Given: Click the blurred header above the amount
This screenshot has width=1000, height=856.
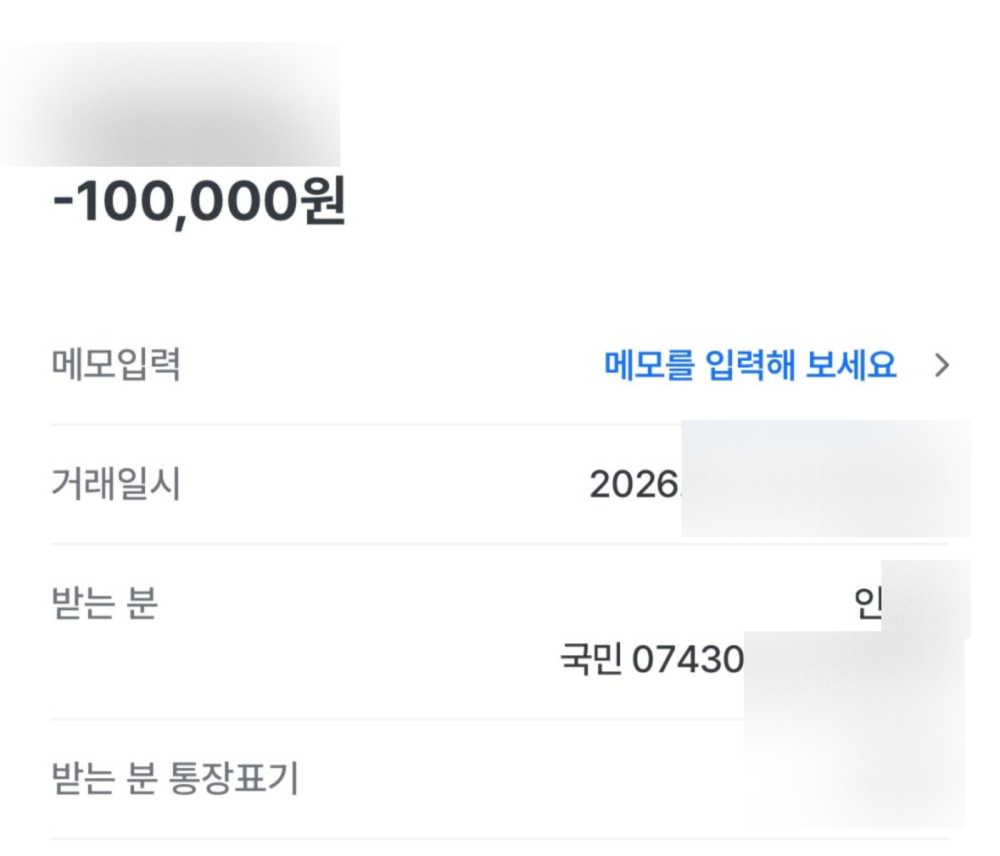Looking at the screenshot, I should [x=170, y=105].
